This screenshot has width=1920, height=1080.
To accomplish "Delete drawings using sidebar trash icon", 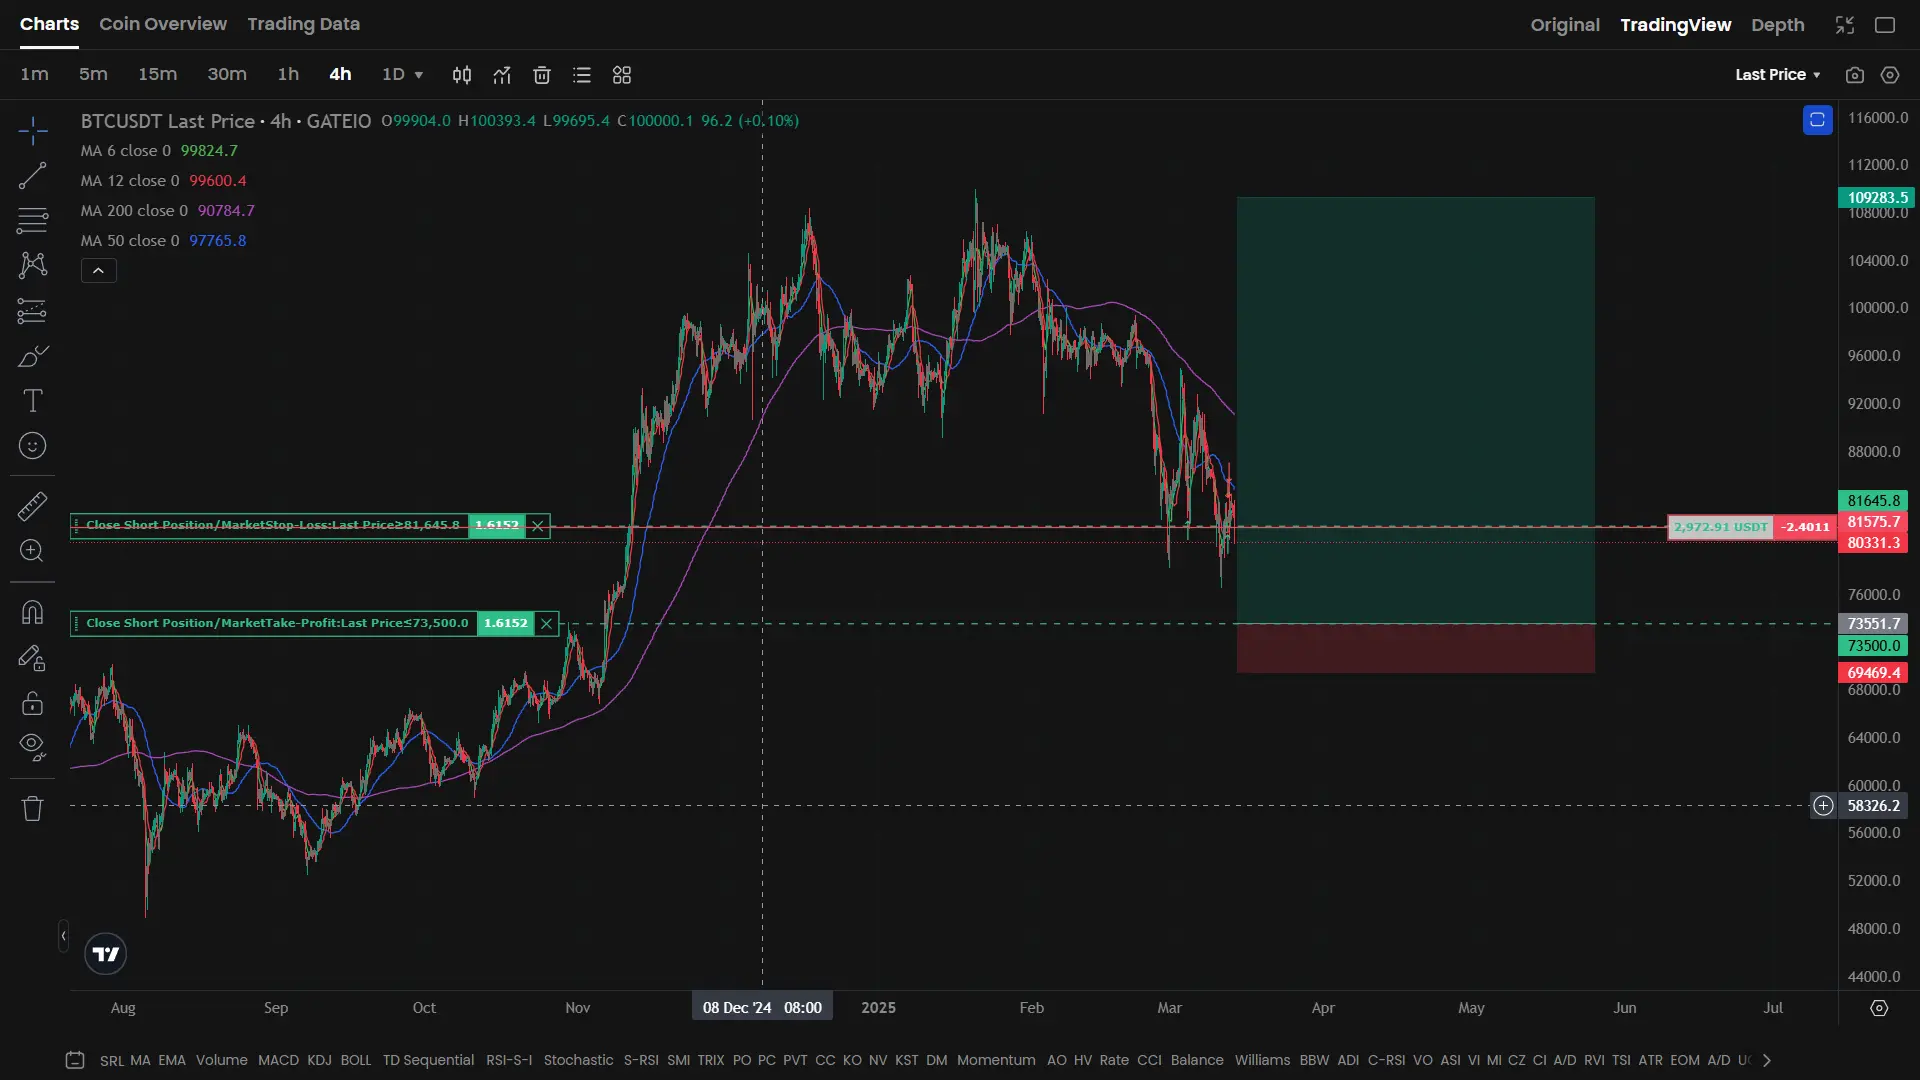I will tap(32, 808).
